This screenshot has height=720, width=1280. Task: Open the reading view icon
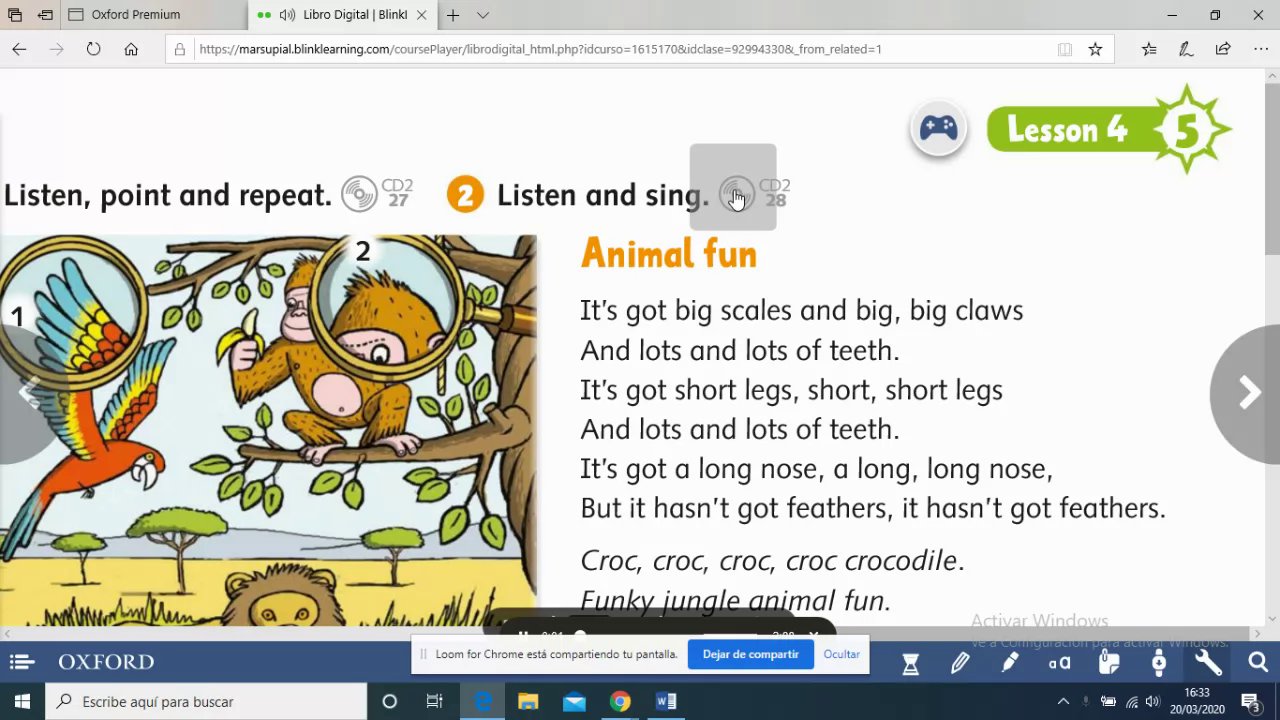(1065, 49)
